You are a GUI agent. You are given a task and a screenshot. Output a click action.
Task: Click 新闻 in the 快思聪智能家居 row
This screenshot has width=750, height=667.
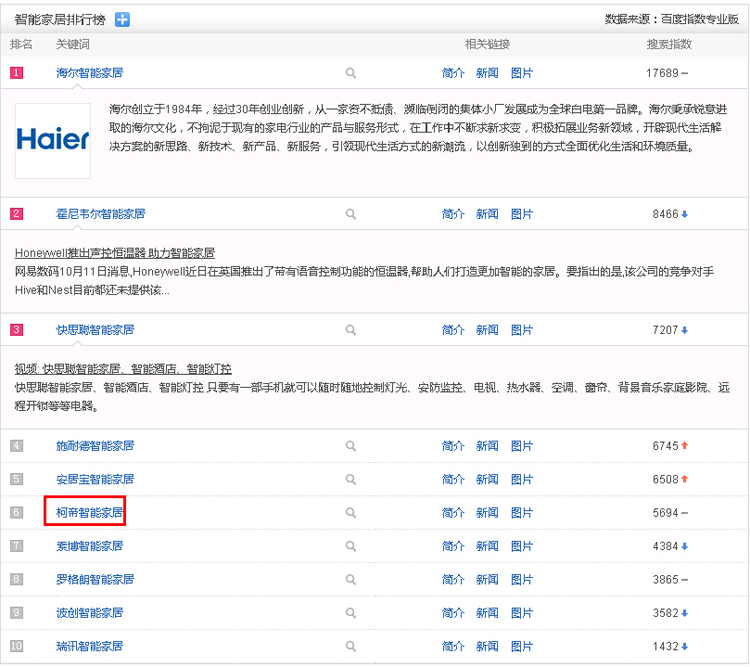pos(487,330)
